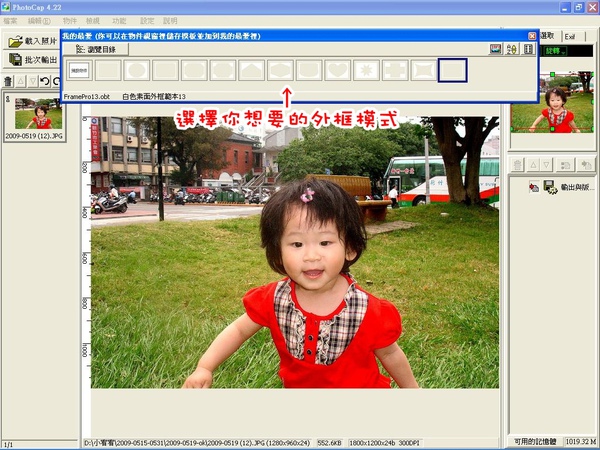Click the 輸出與版... output button

click(x=577, y=187)
